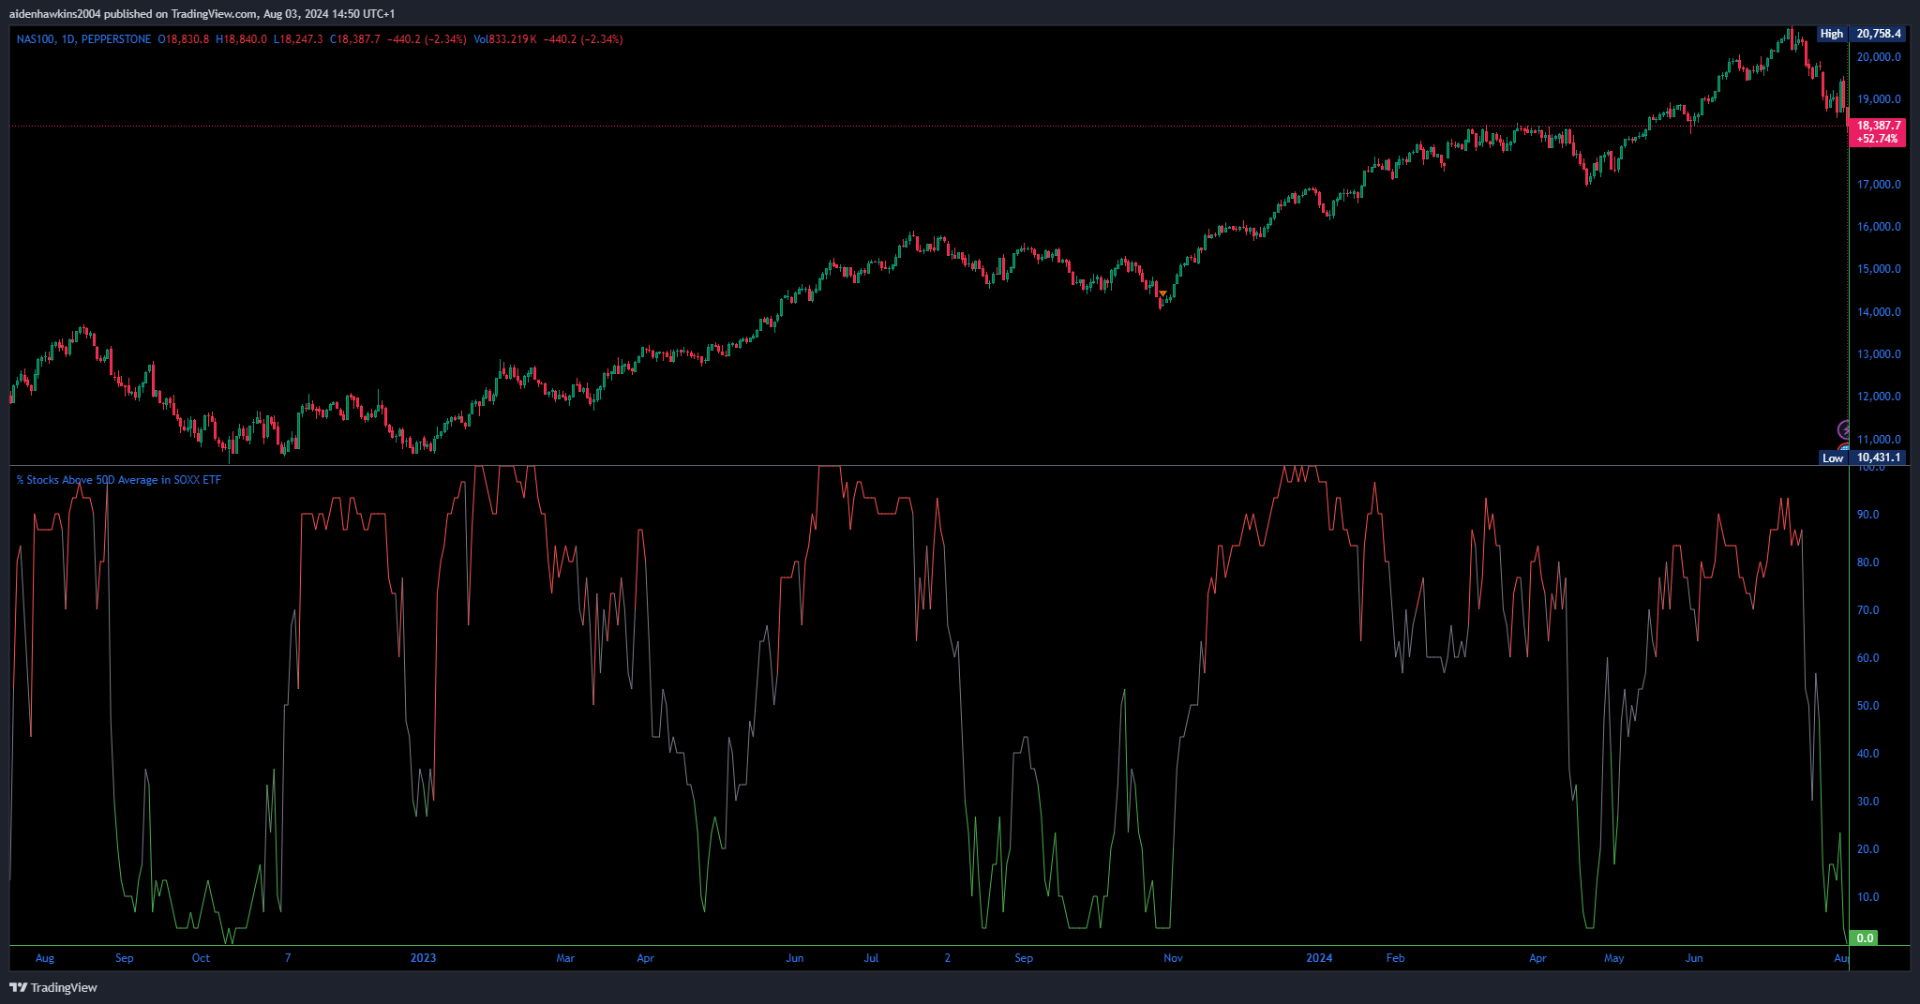Image resolution: width=1920 pixels, height=1004 pixels.
Task: Click the closing price C18,387.7 in legend
Action: coord(355,40)
